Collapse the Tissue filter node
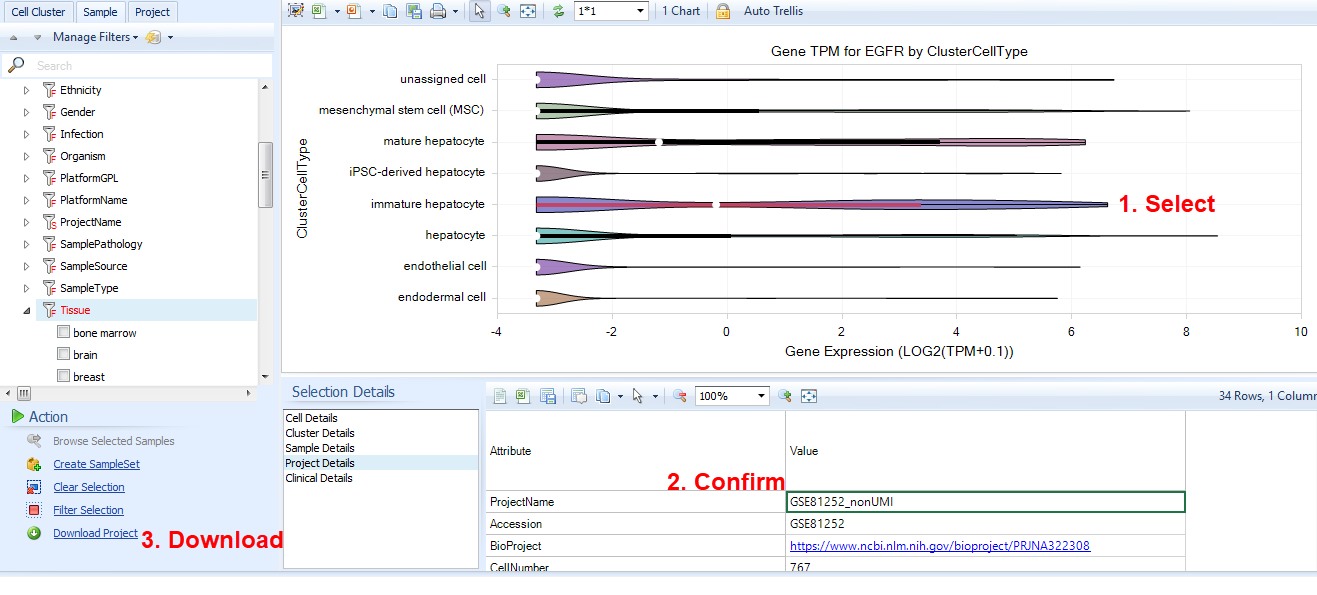The image size is (1317, 595). pyautogui.click(x=27, y=310)
